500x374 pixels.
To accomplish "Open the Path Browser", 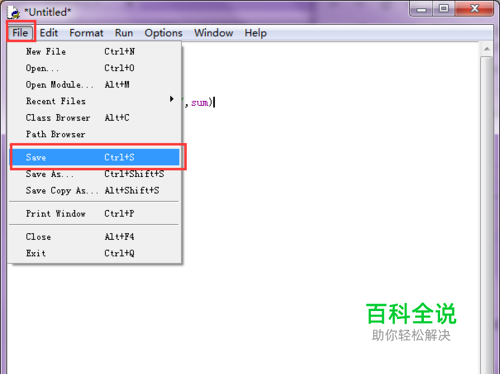I will pyautogui.click(x=95, y=134).
